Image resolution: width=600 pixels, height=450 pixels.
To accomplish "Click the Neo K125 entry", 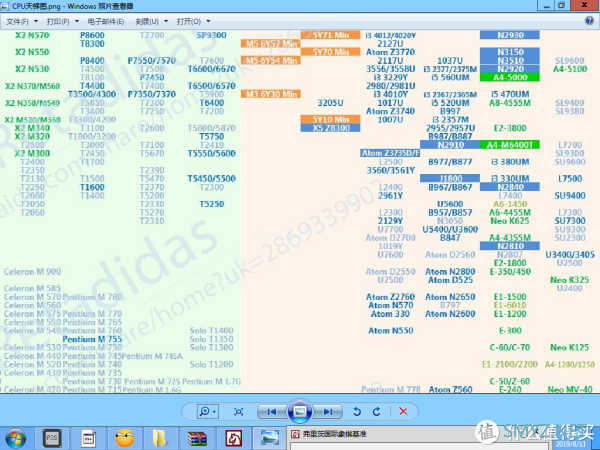I will coord(570,347).
